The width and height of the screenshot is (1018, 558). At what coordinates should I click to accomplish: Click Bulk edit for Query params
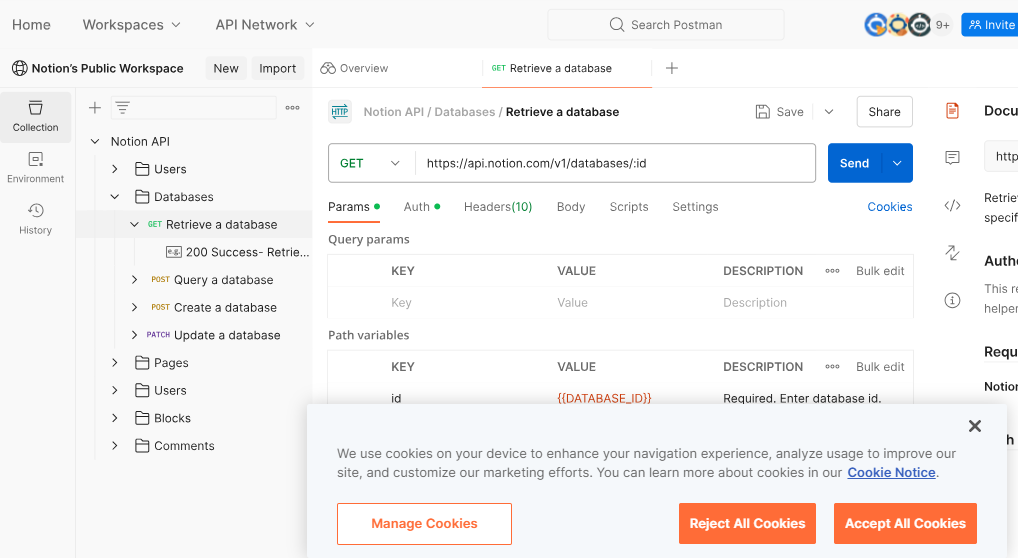(880, 271)
